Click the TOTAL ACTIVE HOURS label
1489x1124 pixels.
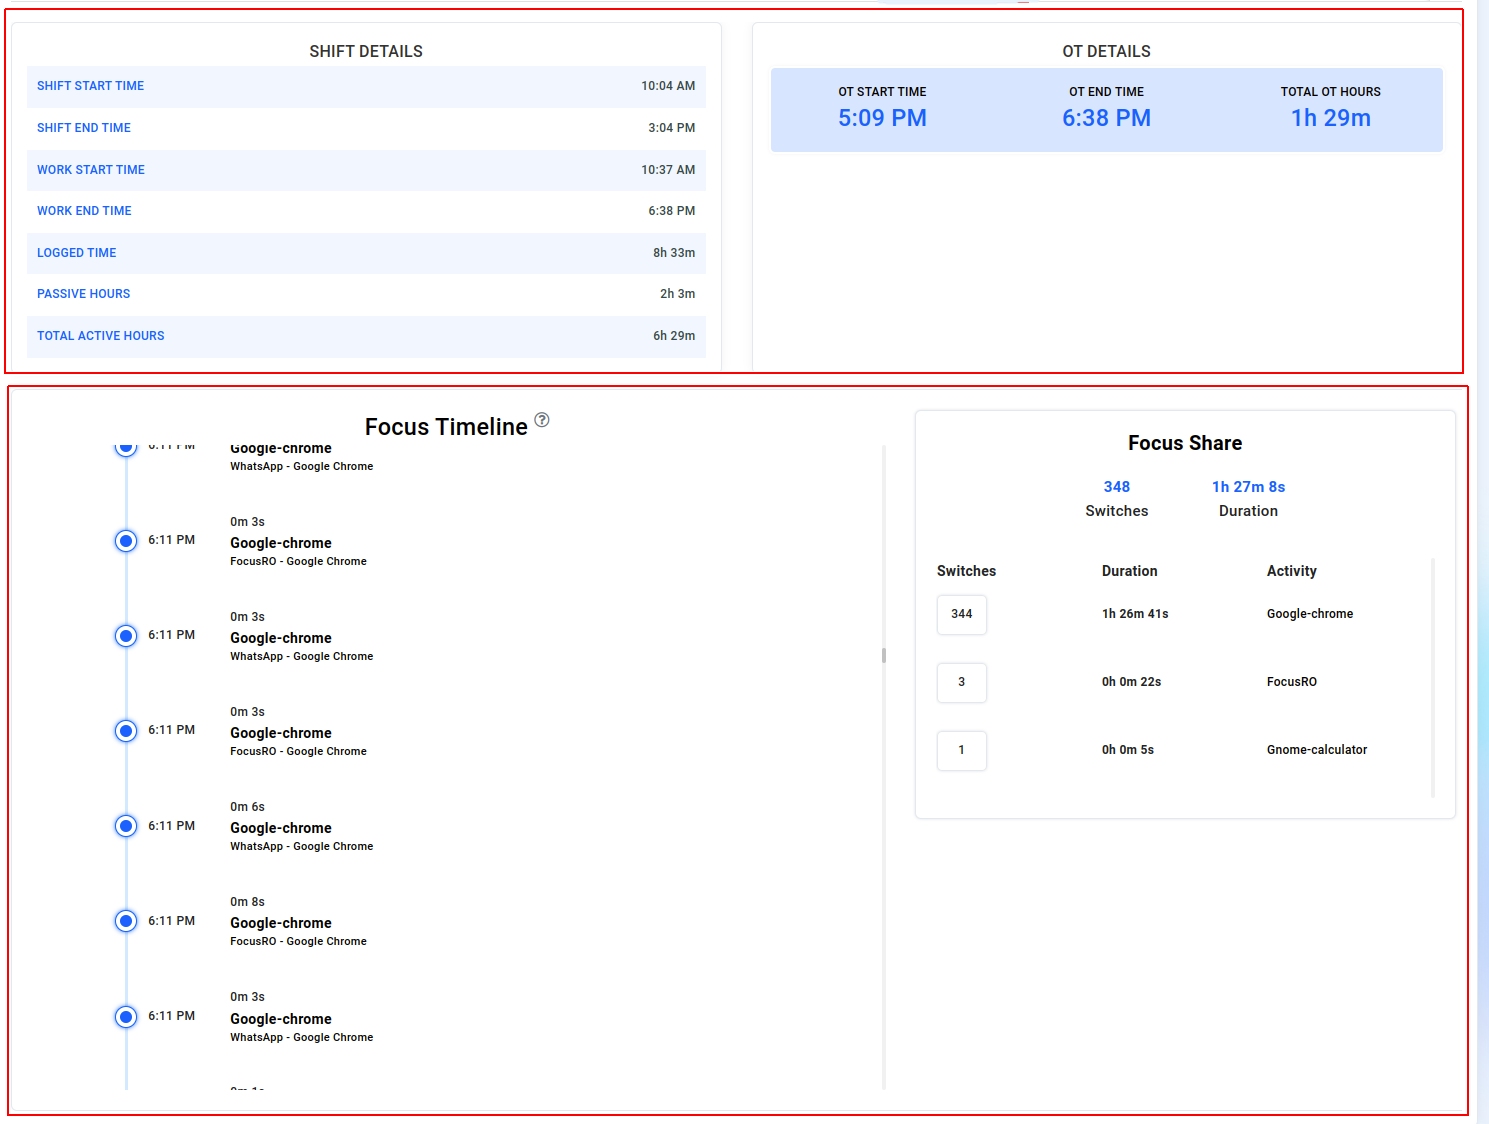point(100,336)
